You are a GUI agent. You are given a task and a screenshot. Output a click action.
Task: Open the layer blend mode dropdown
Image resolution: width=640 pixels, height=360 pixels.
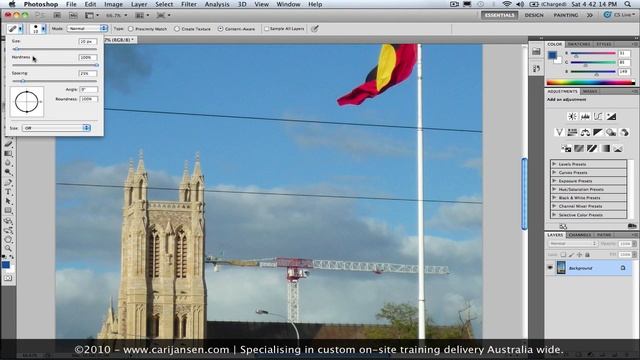tap(572, 243)
